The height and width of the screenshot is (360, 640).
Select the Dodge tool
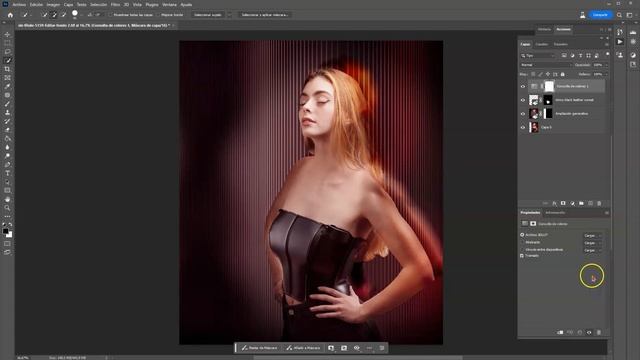(x=7, y=156)
